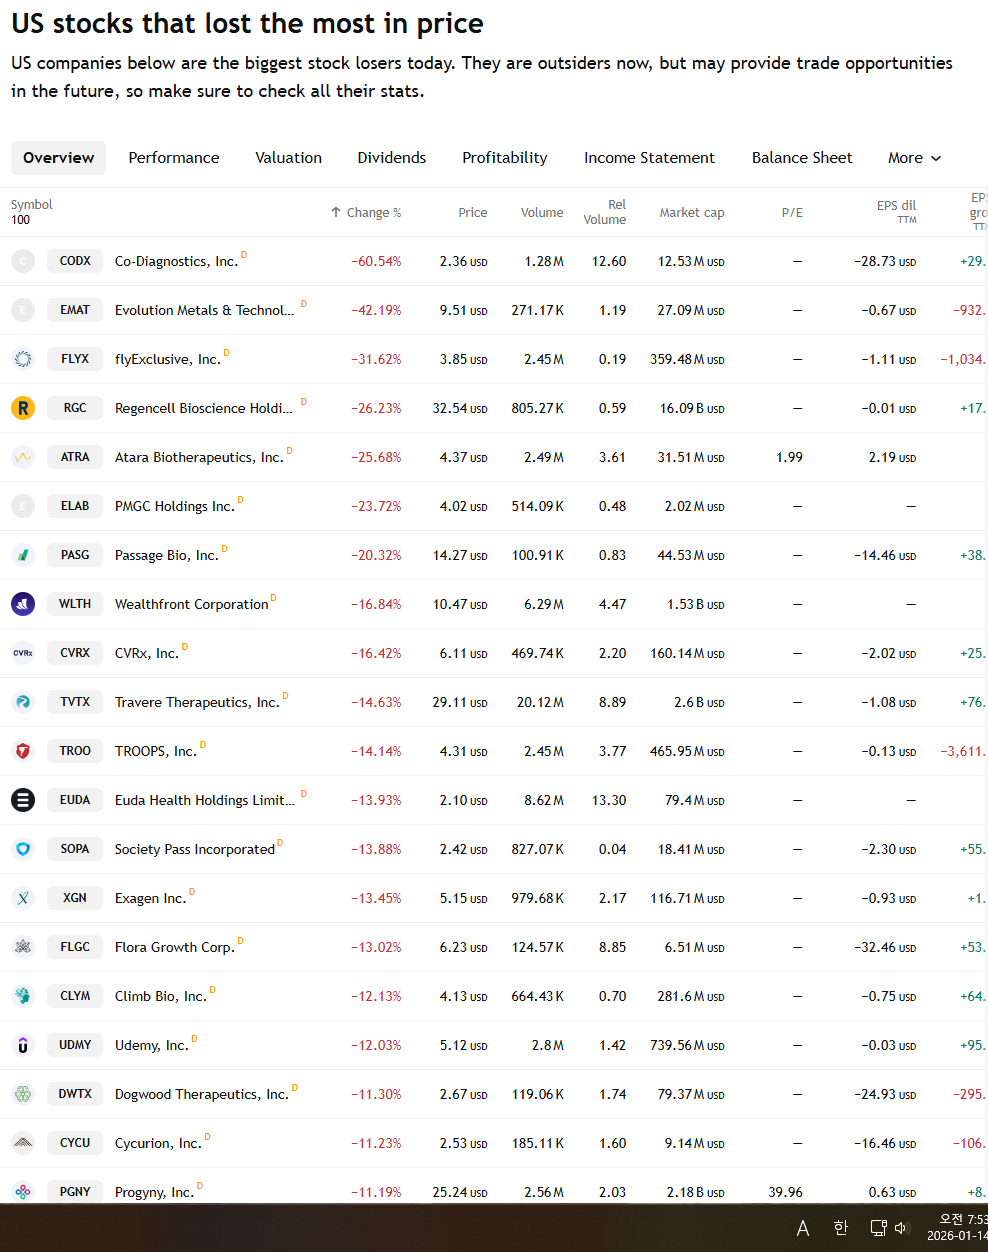Image resolution: width=988 pixels, height=1252 pixels.
Task: Open the Dividends tab
Action: pyautogui.click(x=392, y=158)
